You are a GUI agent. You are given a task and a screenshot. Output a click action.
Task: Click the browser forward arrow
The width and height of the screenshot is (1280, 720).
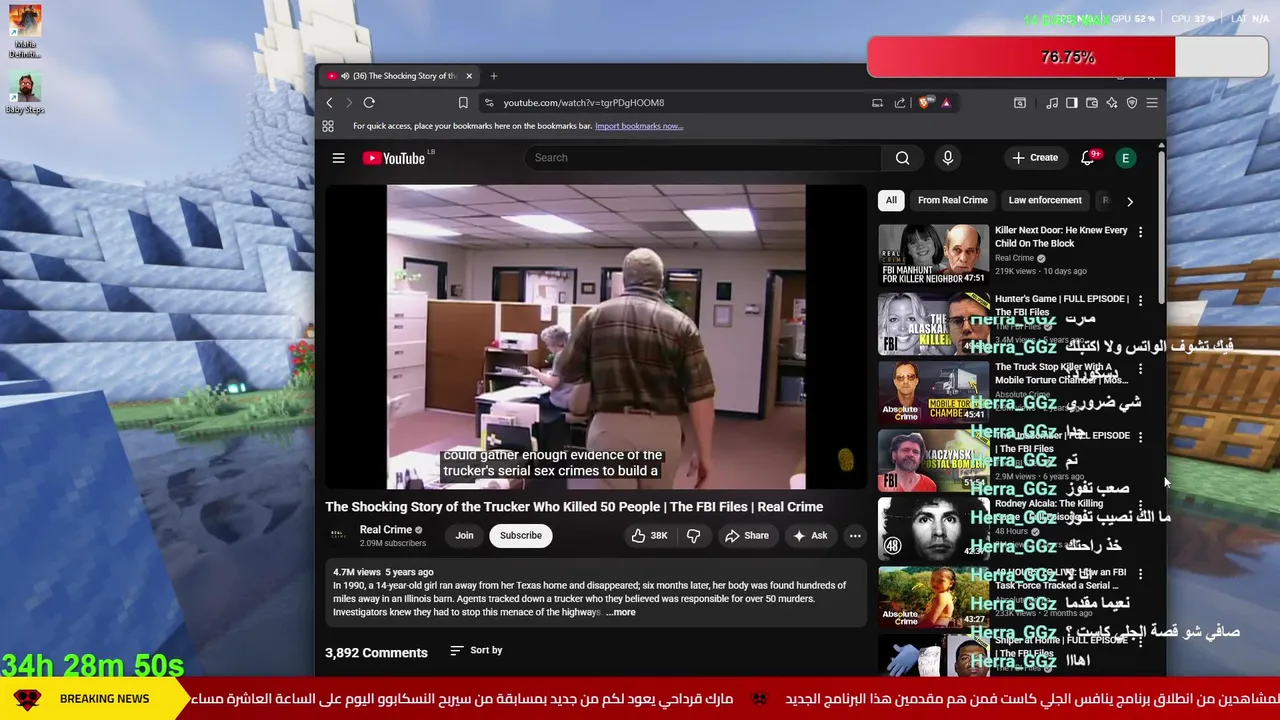click(x=349, y=103)
